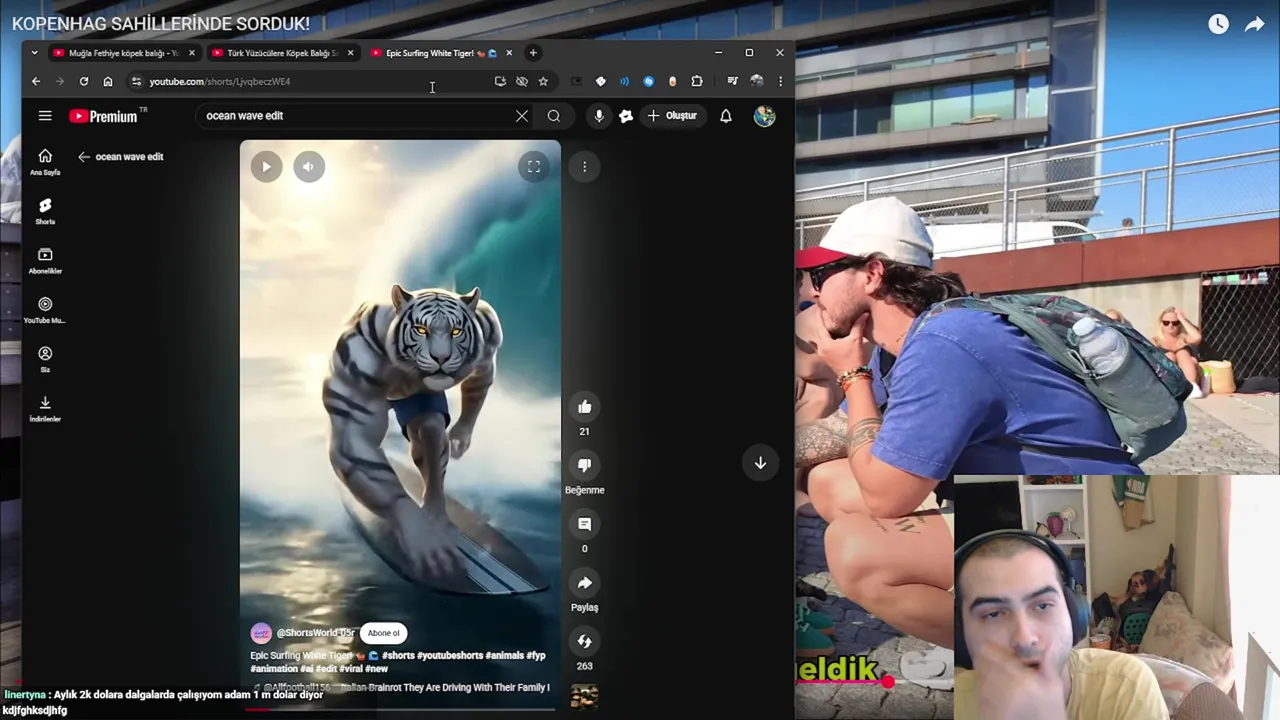1280x720 pixels.
Task: Go to the next Short with down arrow
Action: (x=760, y=463)
